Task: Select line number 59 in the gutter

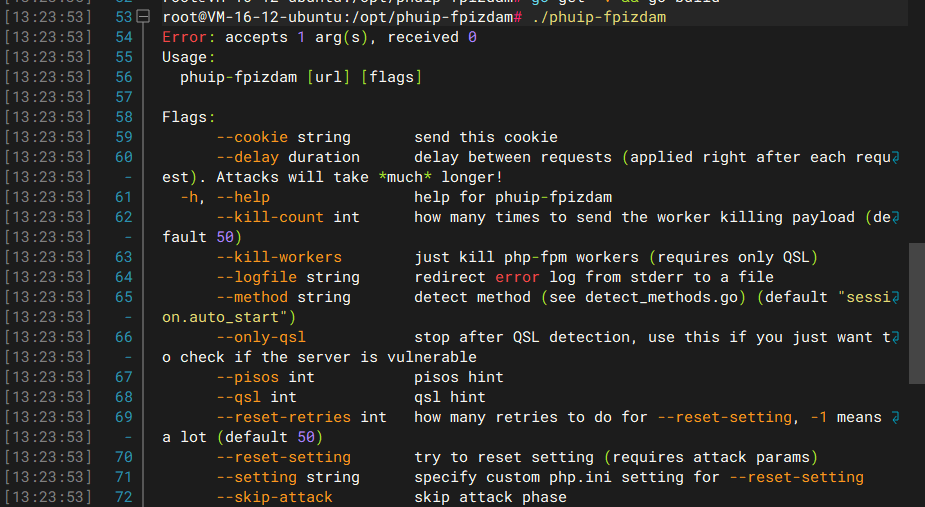Action: [x=124, y=137]
